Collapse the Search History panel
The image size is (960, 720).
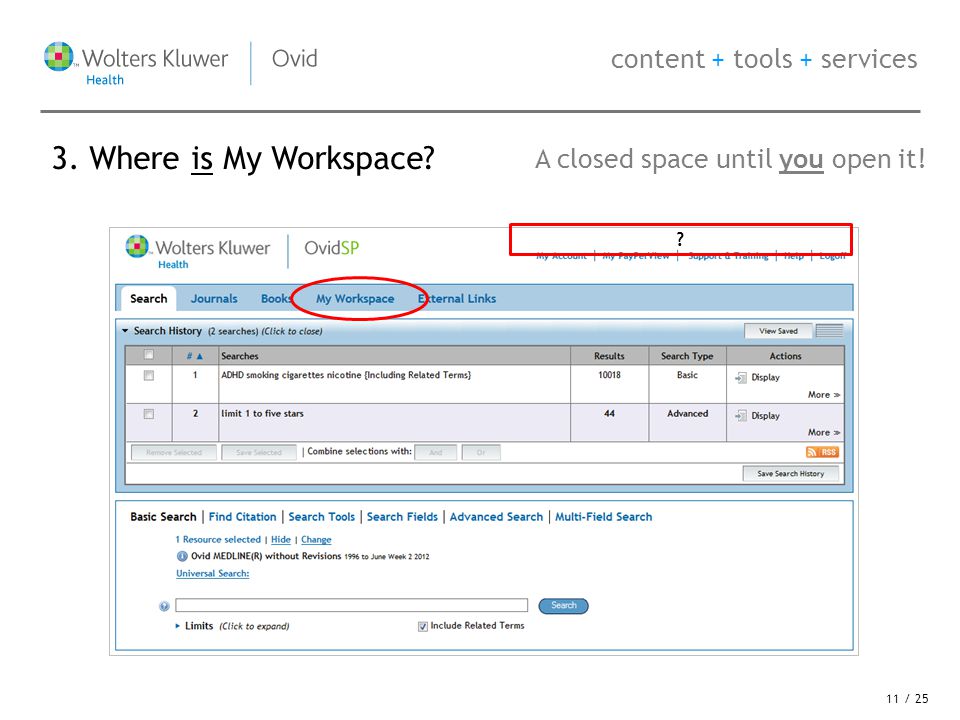pos(125,331)
